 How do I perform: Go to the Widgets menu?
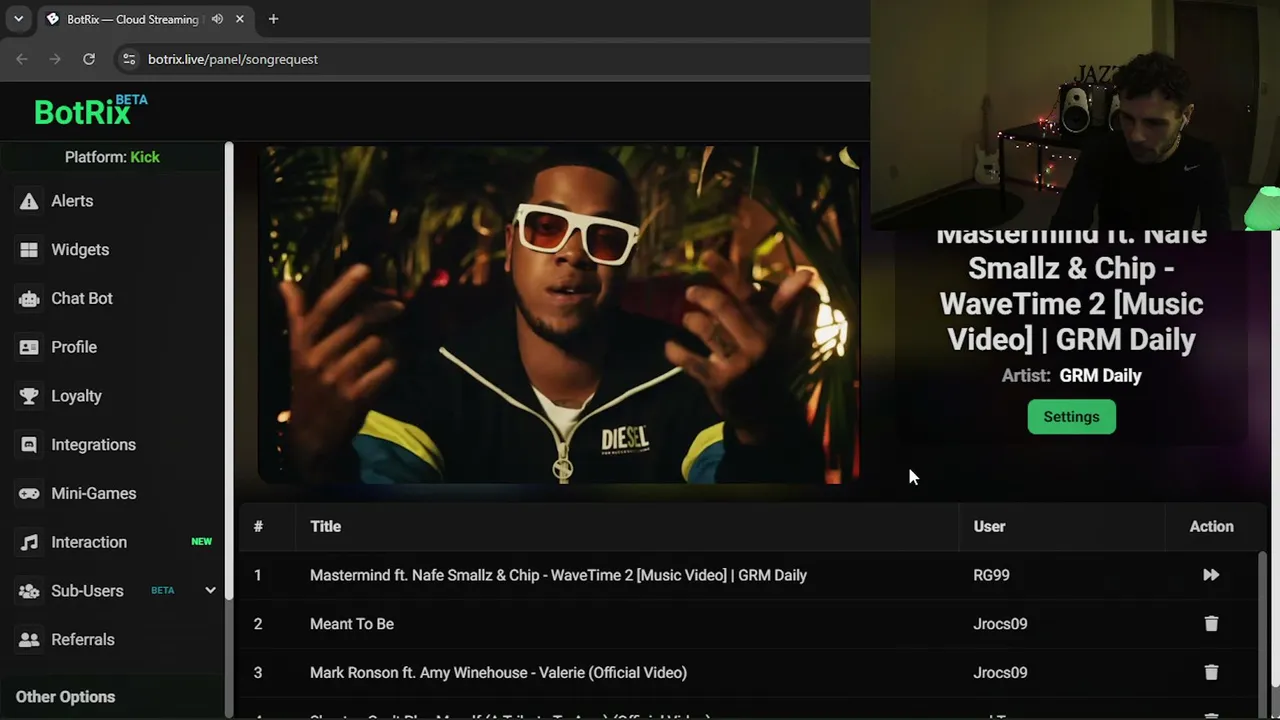tap(80, 250)
